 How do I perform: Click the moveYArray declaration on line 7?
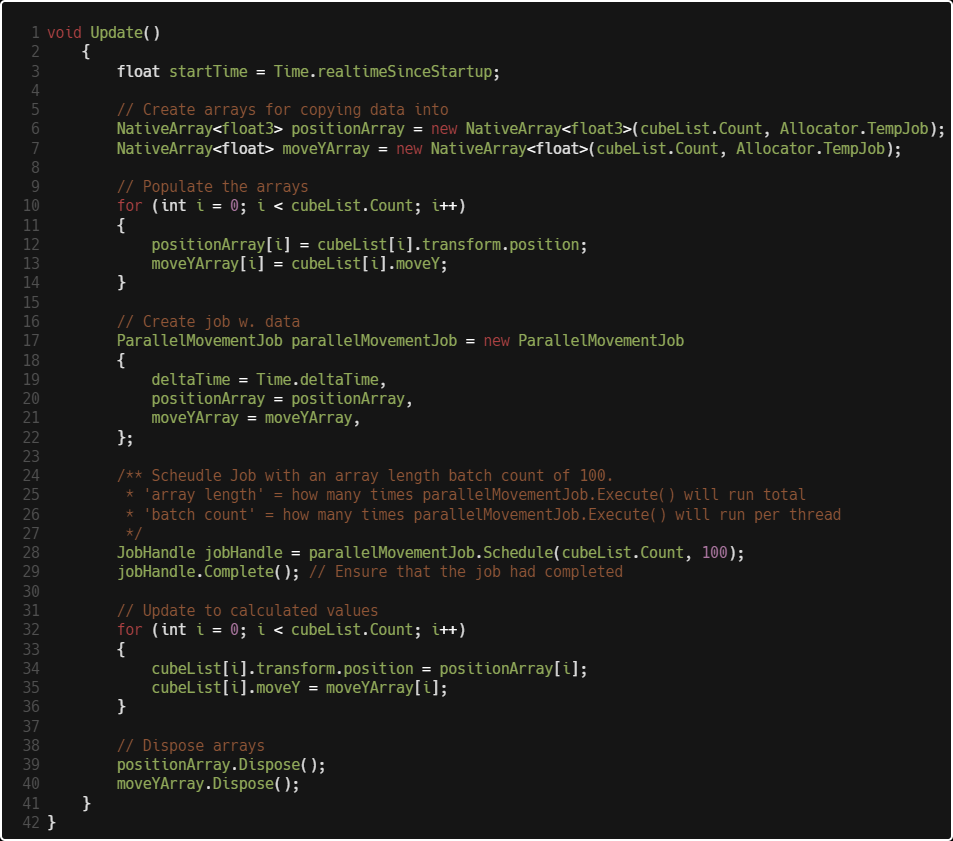(x=326, y=149)
